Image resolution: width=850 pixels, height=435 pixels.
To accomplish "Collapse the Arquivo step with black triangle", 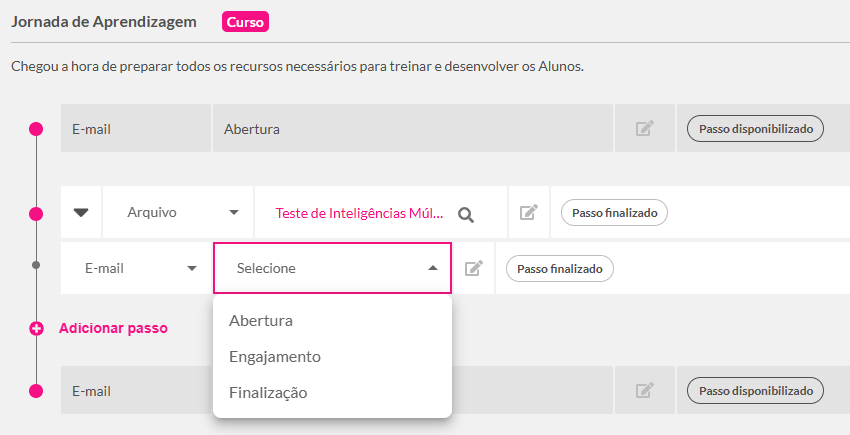I will coord(81,213).
